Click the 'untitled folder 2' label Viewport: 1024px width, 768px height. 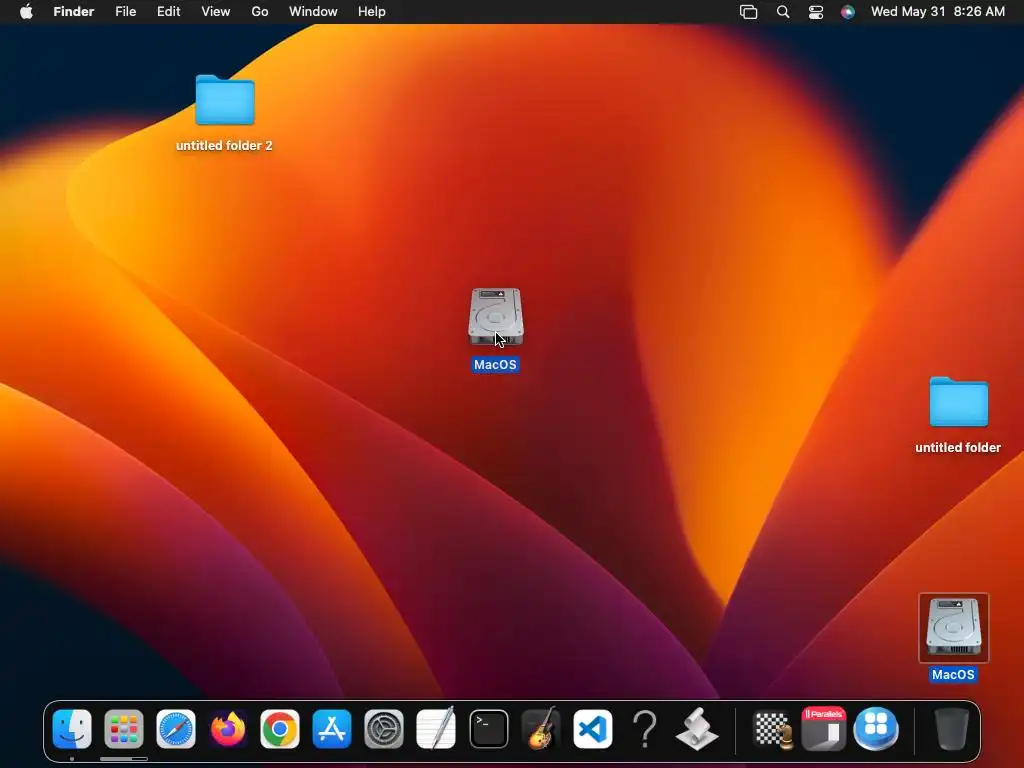click(x=224, y=146)
